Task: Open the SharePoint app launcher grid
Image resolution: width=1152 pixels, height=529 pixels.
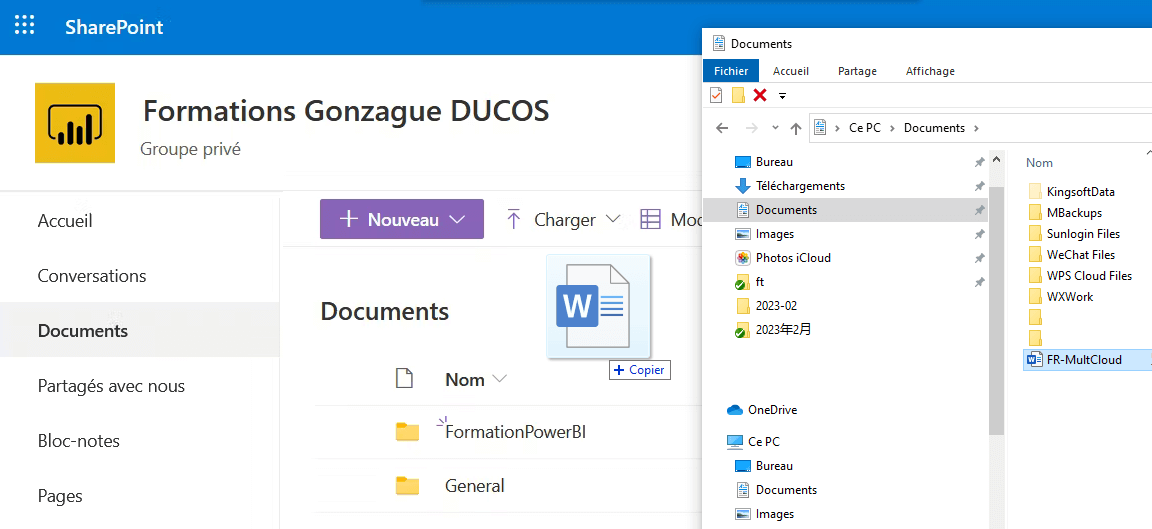Action: pos(24,26)
